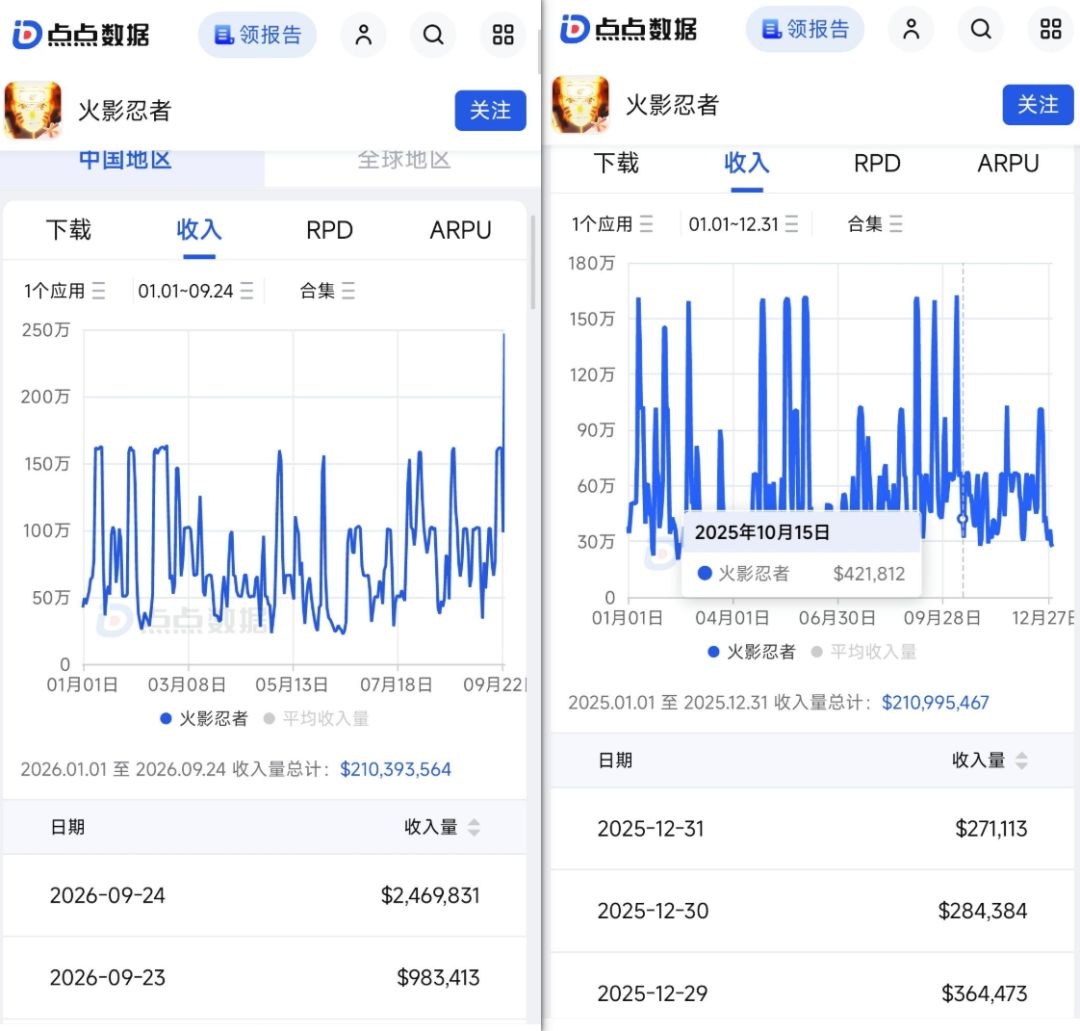Click the 2025年10月15日 tooltip header
The image size is (1080, 1031).
point(762,532)
